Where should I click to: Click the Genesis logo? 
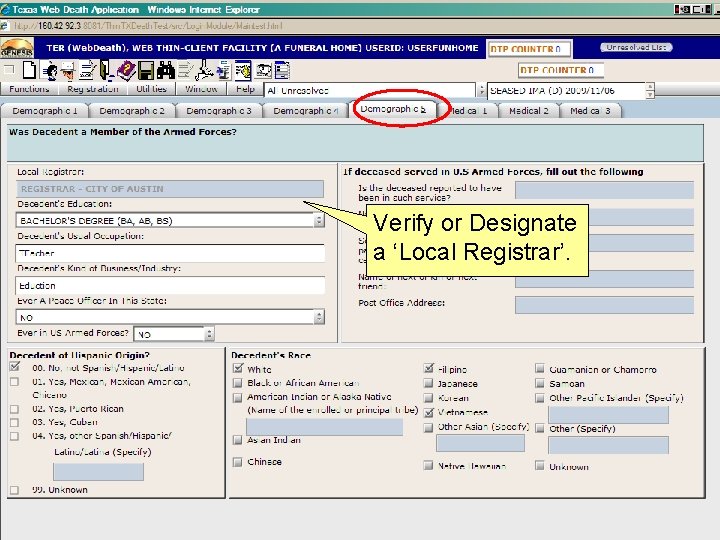click(x=17, y=48)
